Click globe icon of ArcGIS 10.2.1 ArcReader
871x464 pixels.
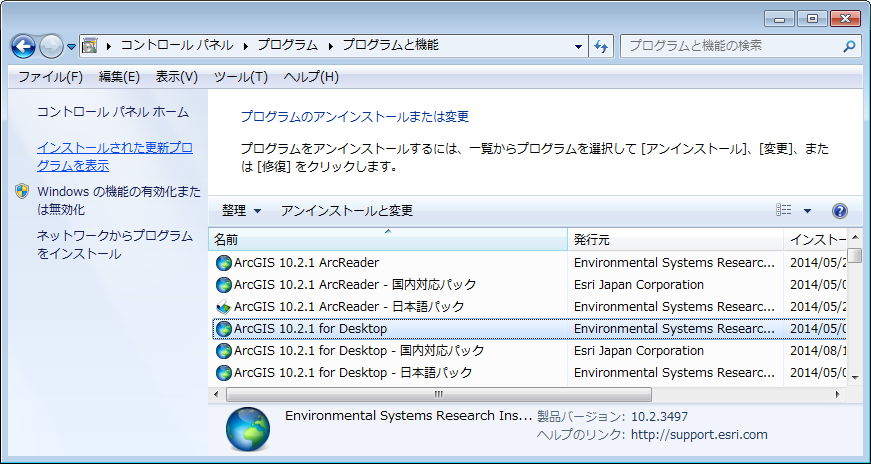click(223, 263)
